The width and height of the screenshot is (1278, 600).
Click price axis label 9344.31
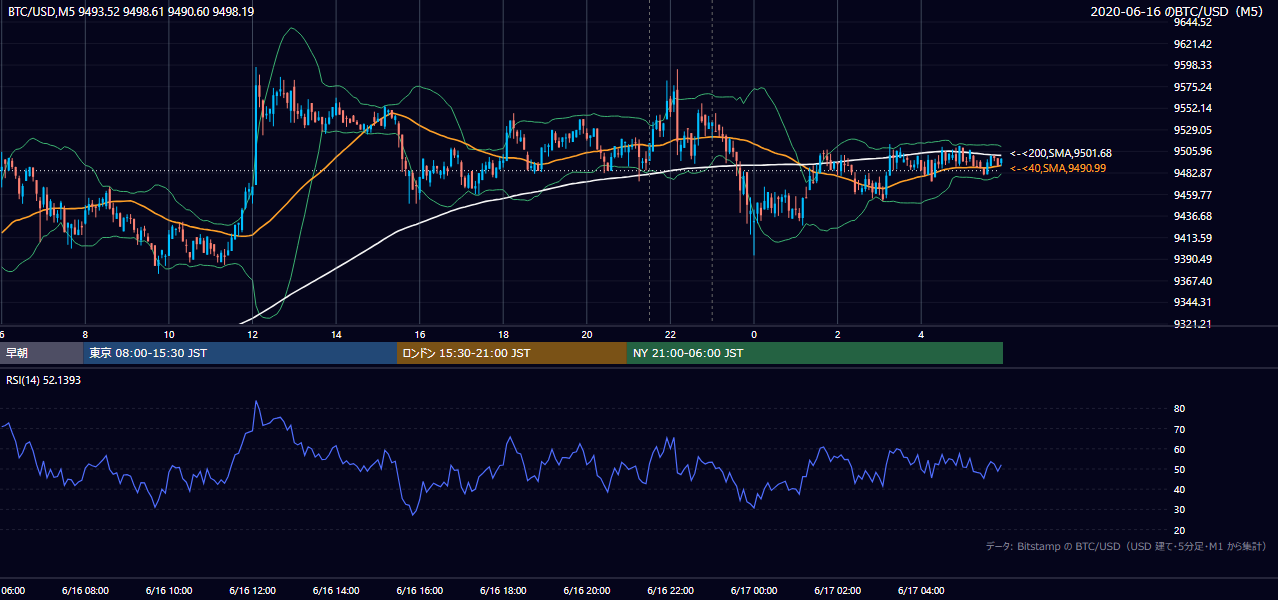(1193, 302)
